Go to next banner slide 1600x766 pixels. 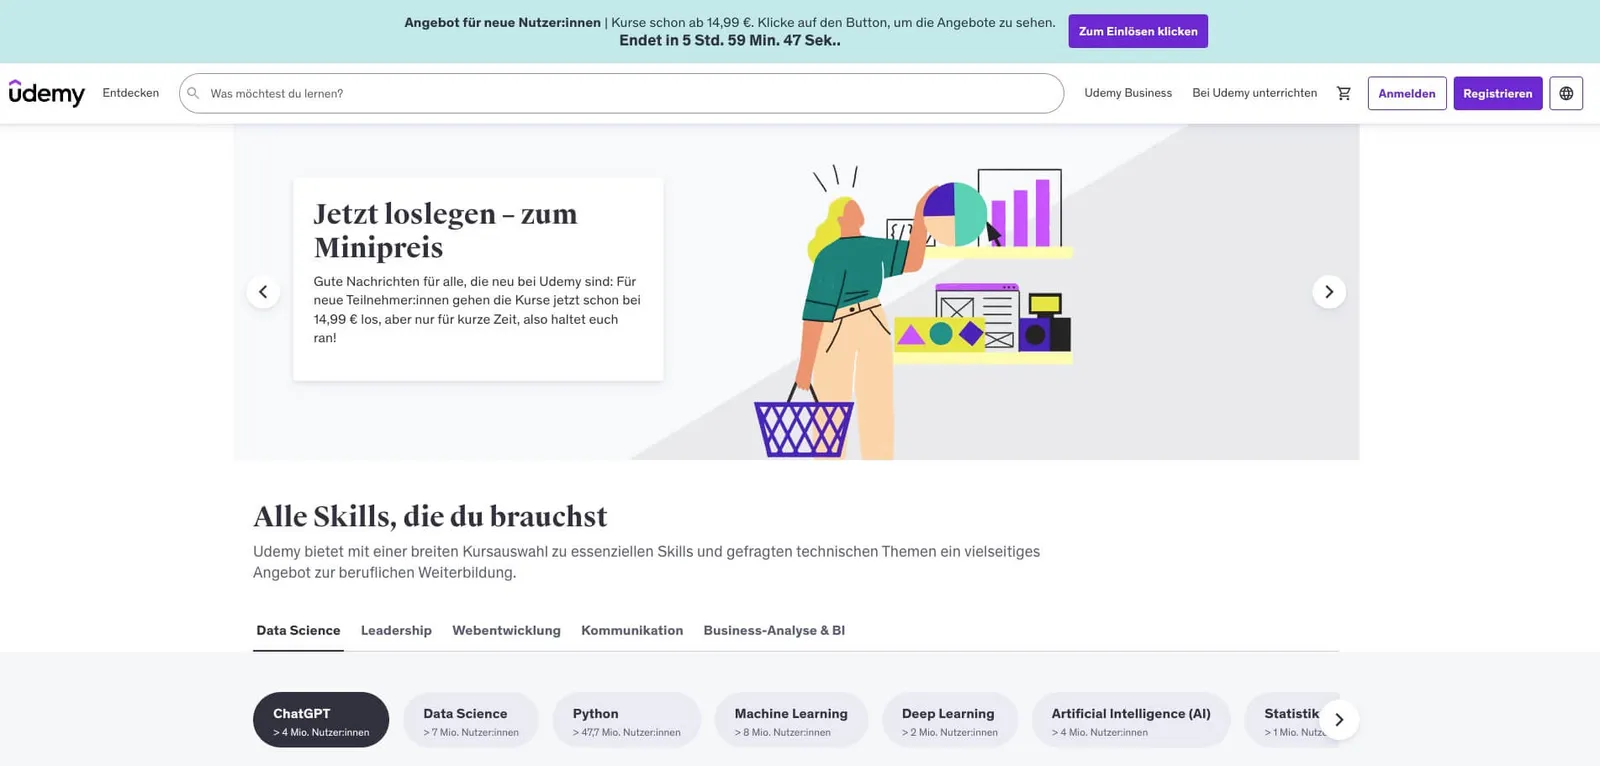point(1329,292)
